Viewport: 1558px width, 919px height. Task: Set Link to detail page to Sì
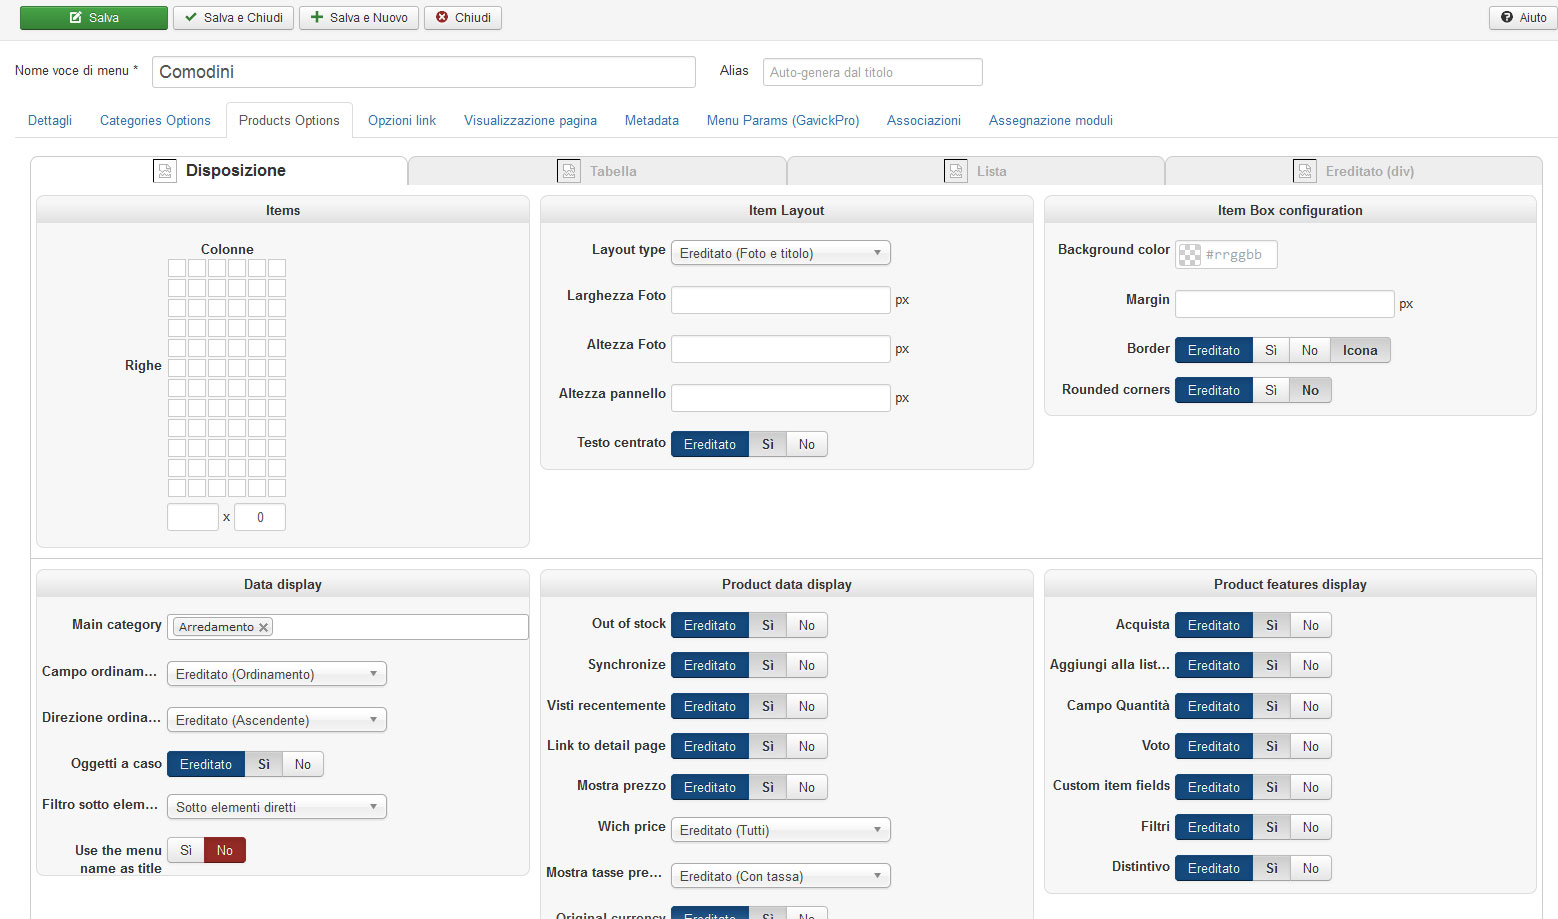tap(768, 746)
